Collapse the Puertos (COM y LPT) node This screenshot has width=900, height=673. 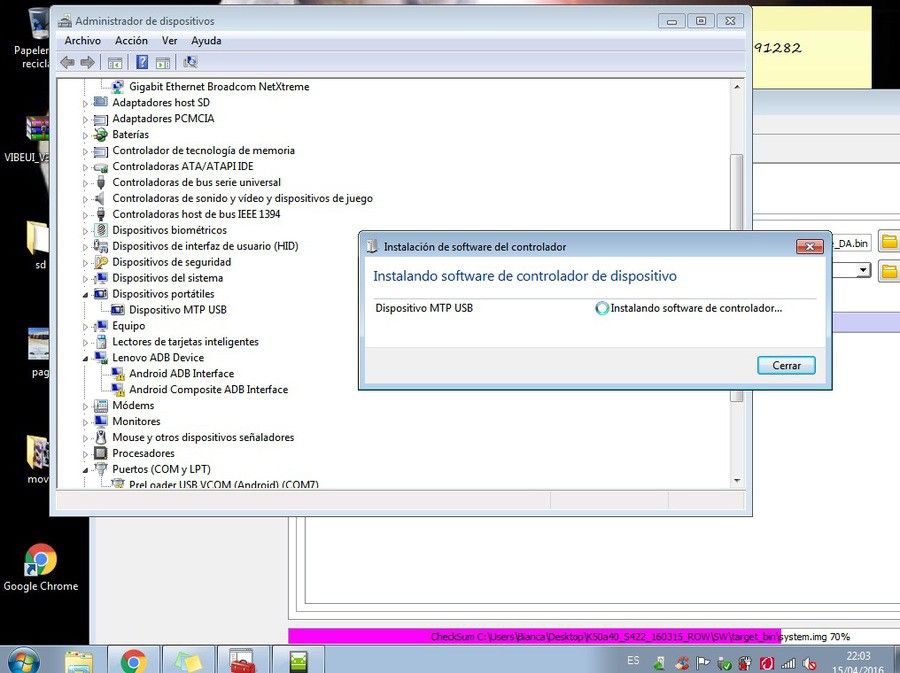click(86, 469)
